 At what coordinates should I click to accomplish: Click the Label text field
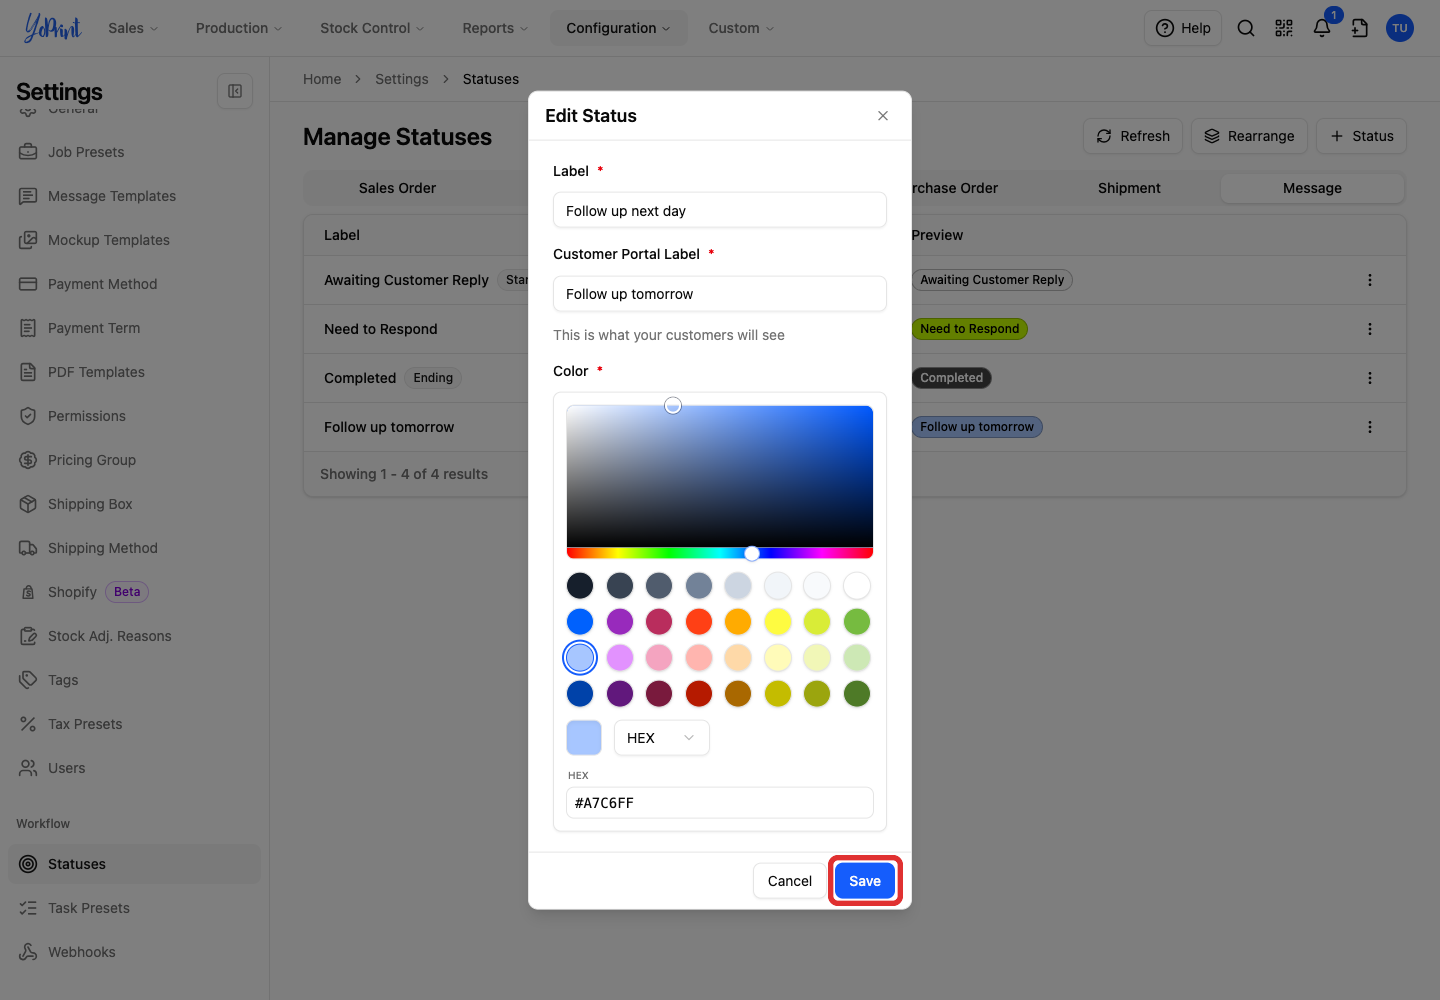[720, 211]
